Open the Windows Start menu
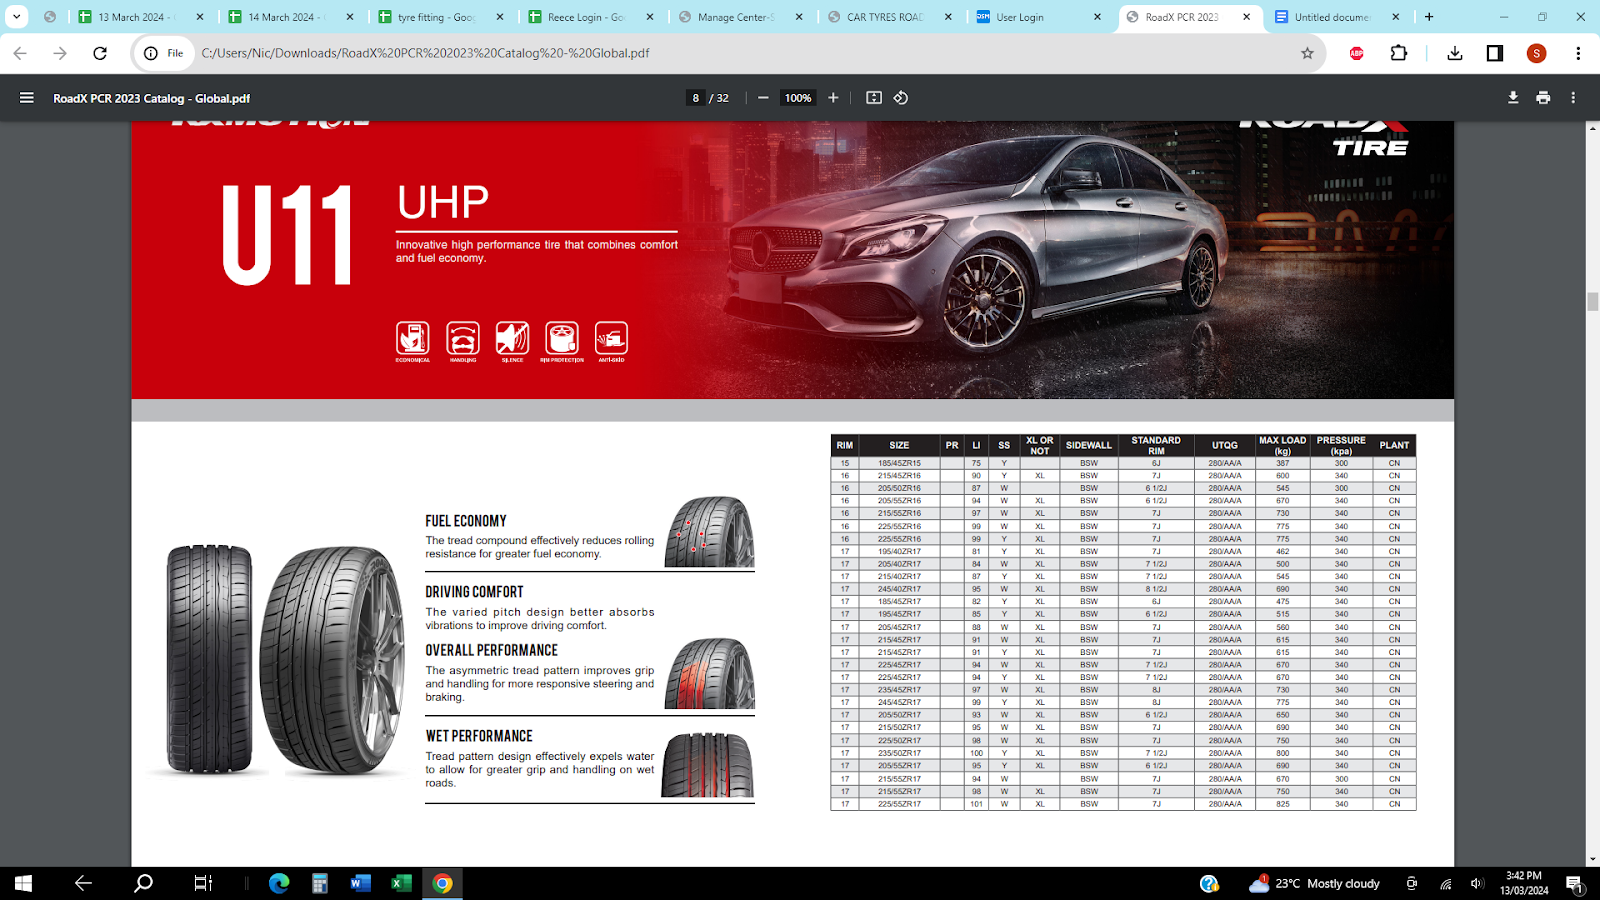The height and width of the screenshot is (900, 1600). click(x=23, y=883)
